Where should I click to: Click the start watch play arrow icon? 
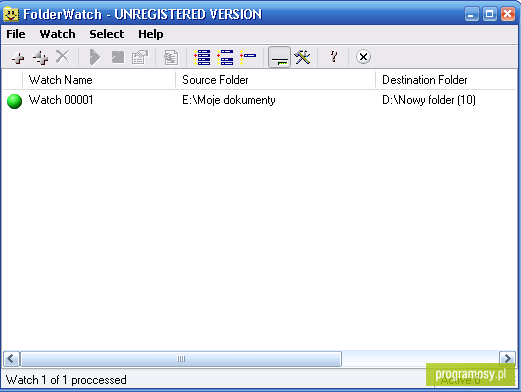95,57
